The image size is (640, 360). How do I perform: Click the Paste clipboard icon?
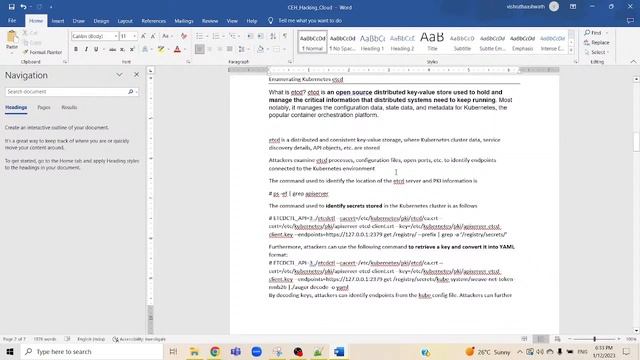point(12,37)
